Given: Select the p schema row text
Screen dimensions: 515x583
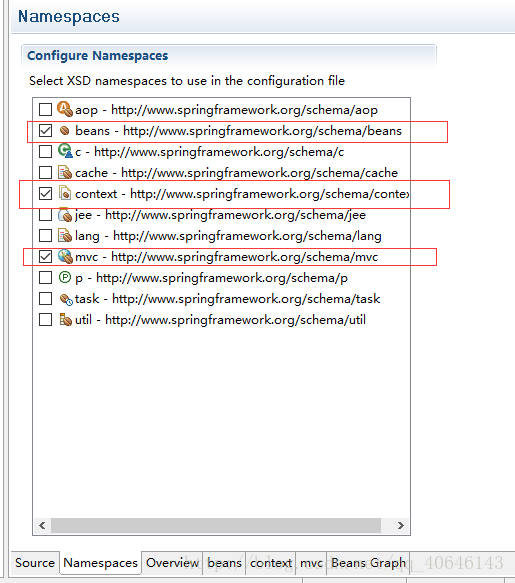Looking at the screenshot, I should click(211, 278).
